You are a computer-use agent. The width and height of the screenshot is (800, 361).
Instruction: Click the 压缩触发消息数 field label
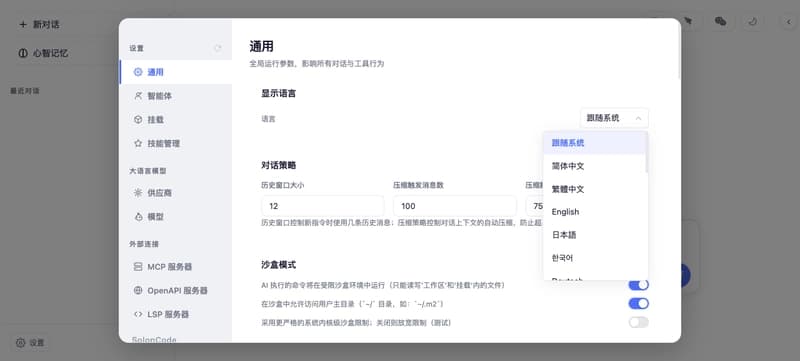coord(418,185)
